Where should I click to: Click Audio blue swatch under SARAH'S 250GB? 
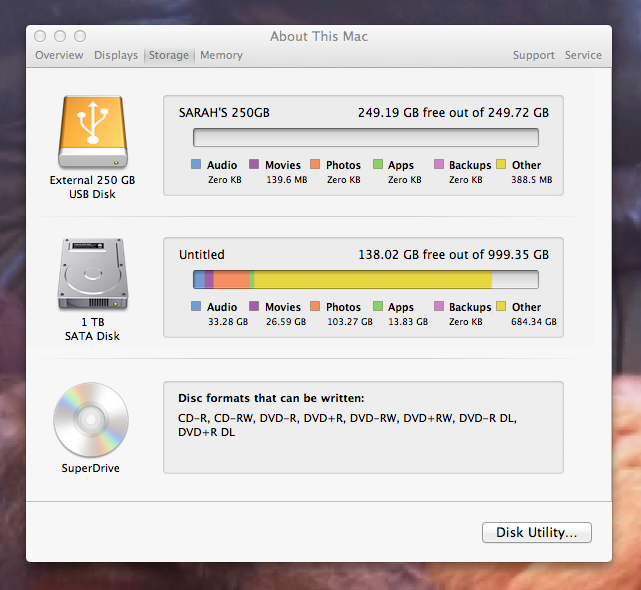click(196, 164)
